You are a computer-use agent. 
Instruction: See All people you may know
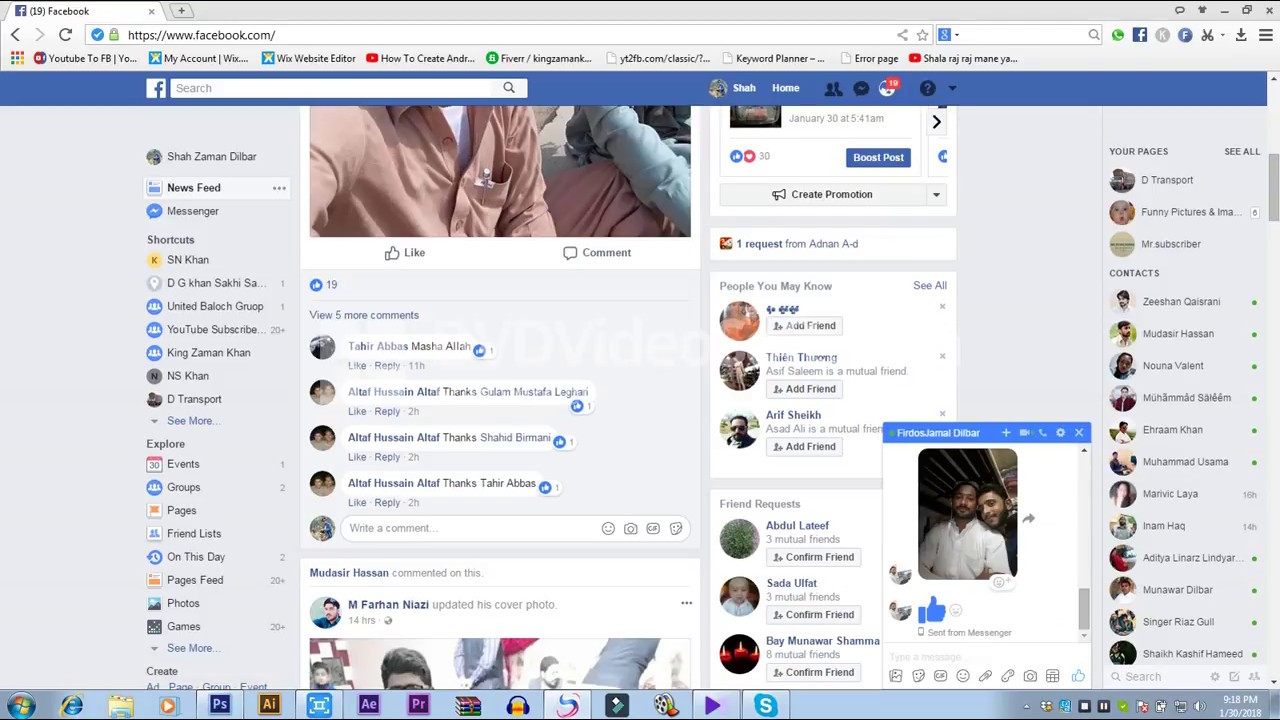point(930,286)
